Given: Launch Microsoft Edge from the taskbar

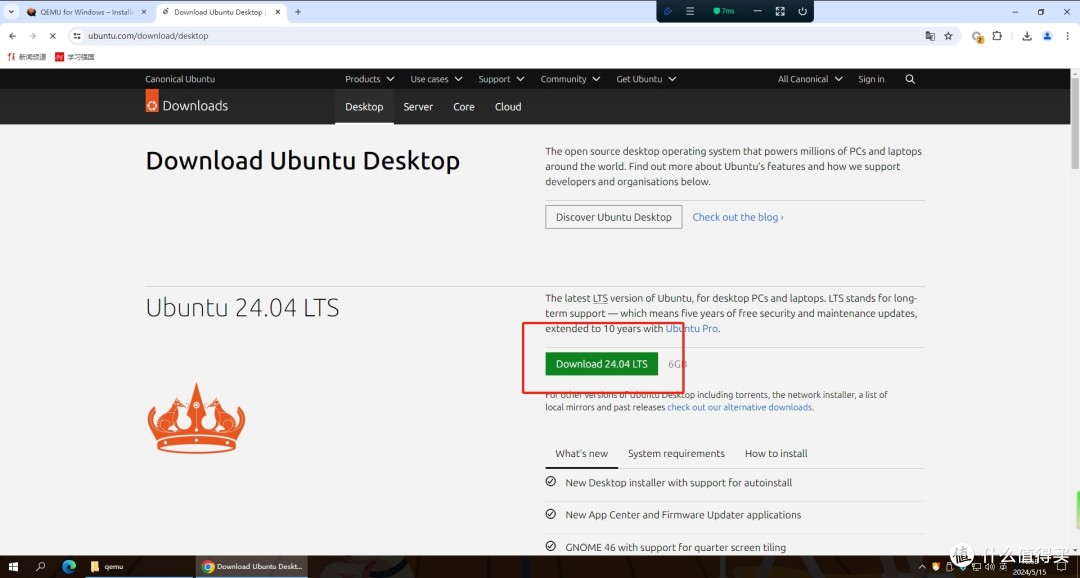Looking at the screenshot, I should [x=69, y=567].
